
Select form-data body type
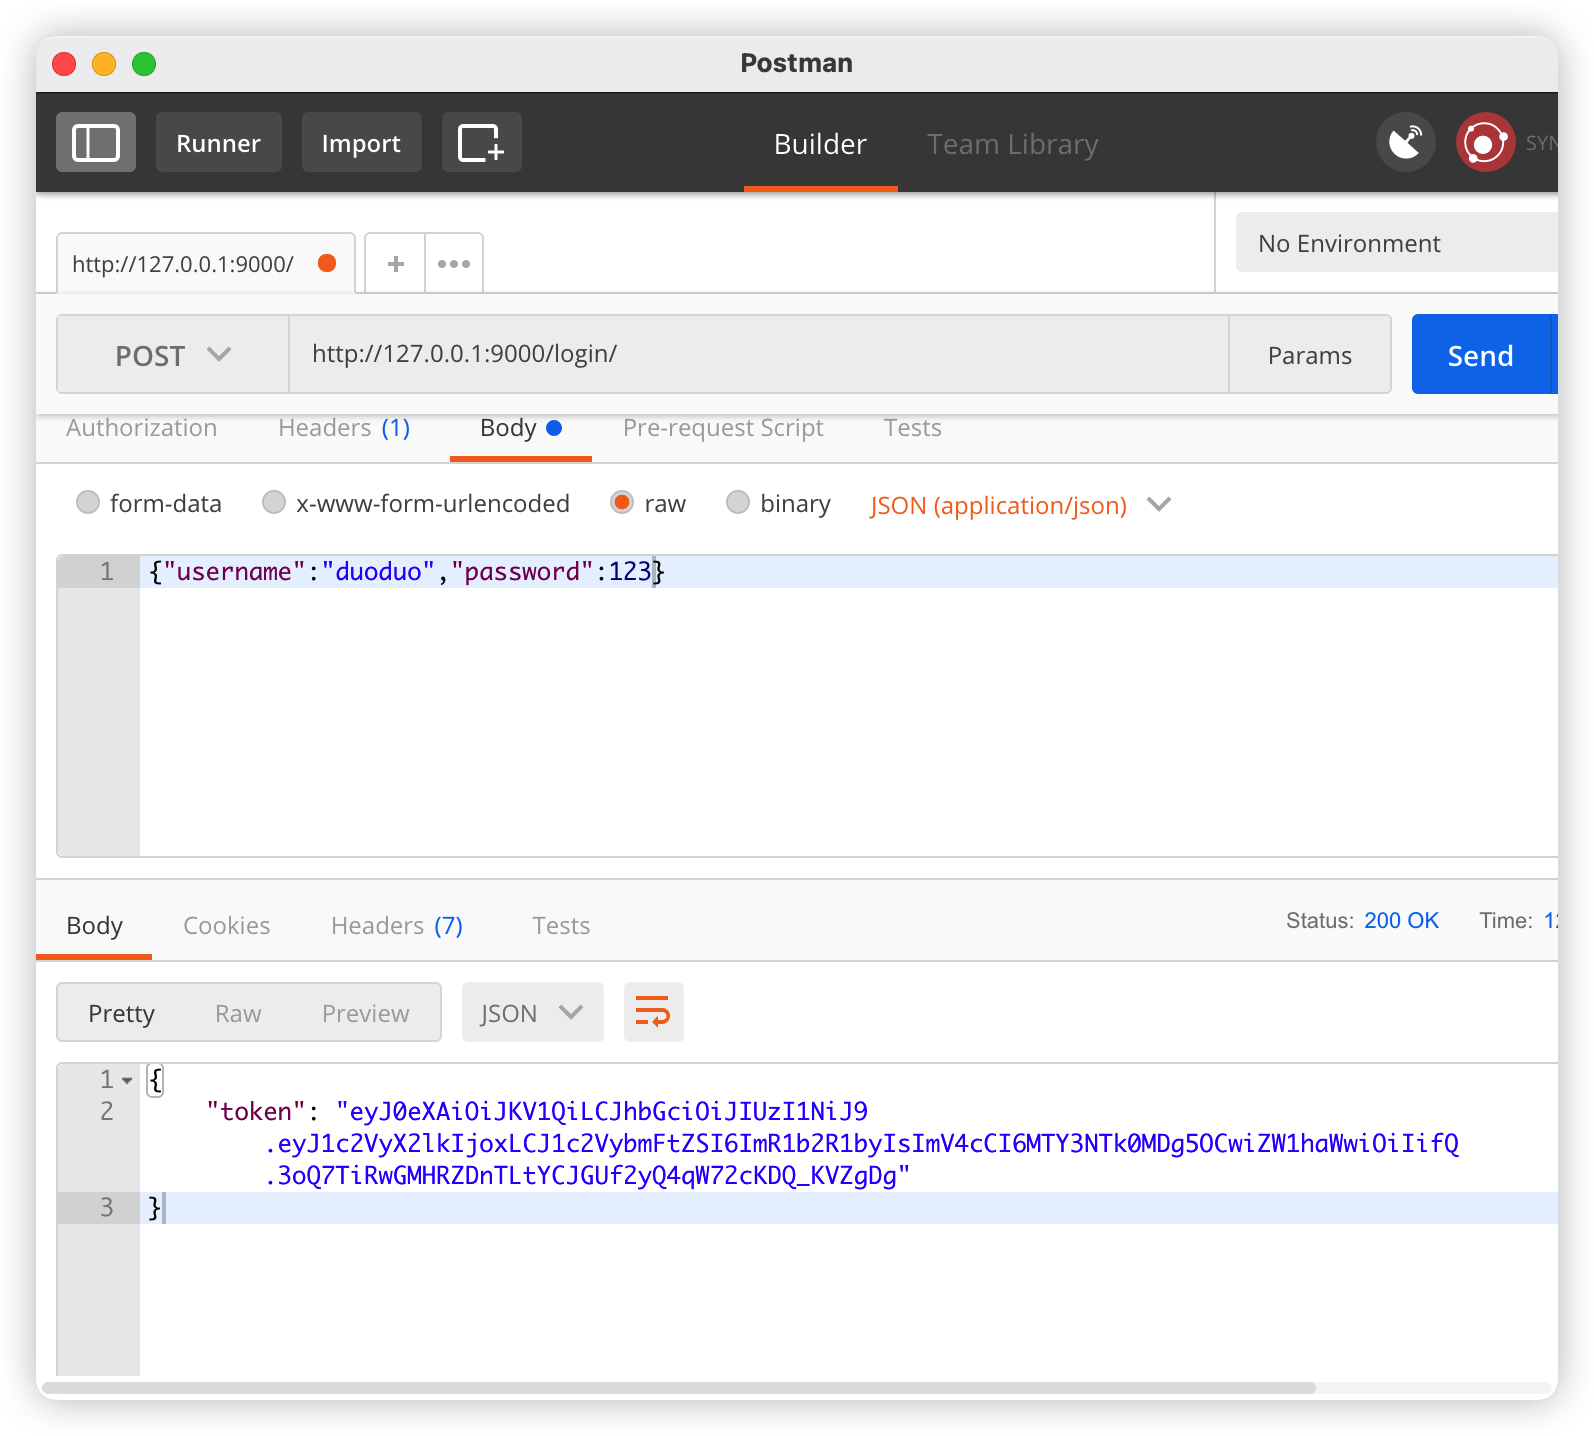click(x=149, y=503)
